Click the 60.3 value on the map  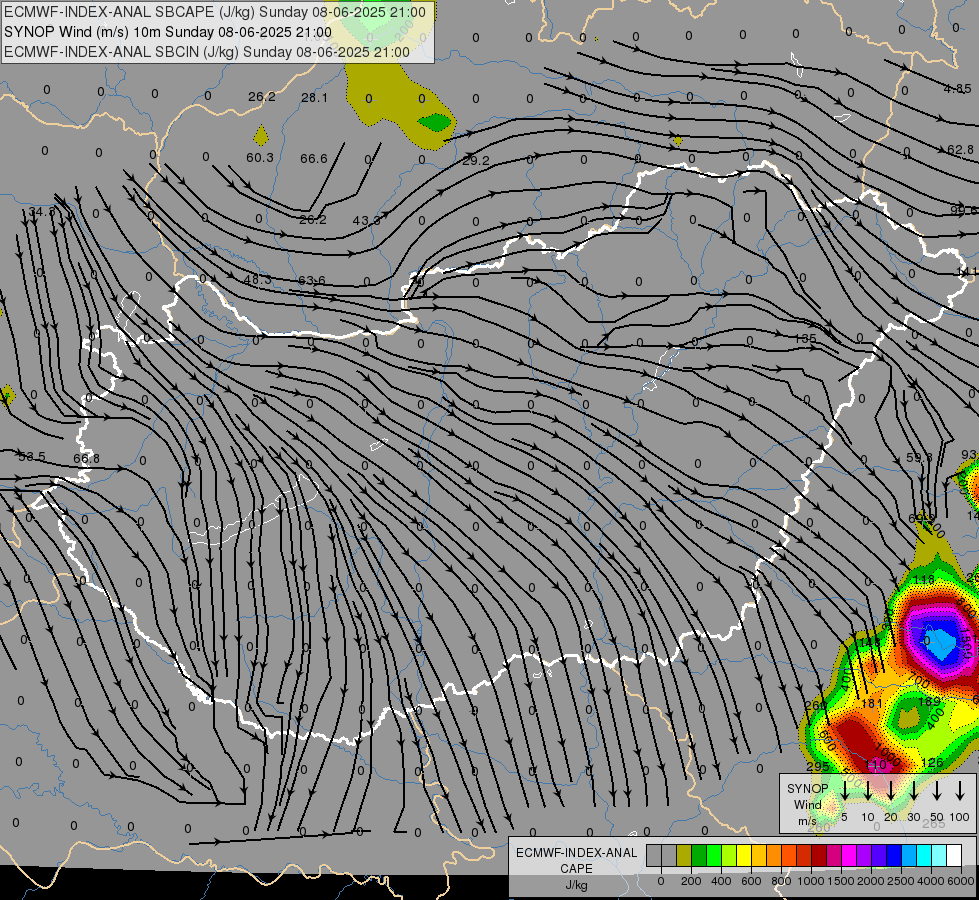tap(260, 157)
